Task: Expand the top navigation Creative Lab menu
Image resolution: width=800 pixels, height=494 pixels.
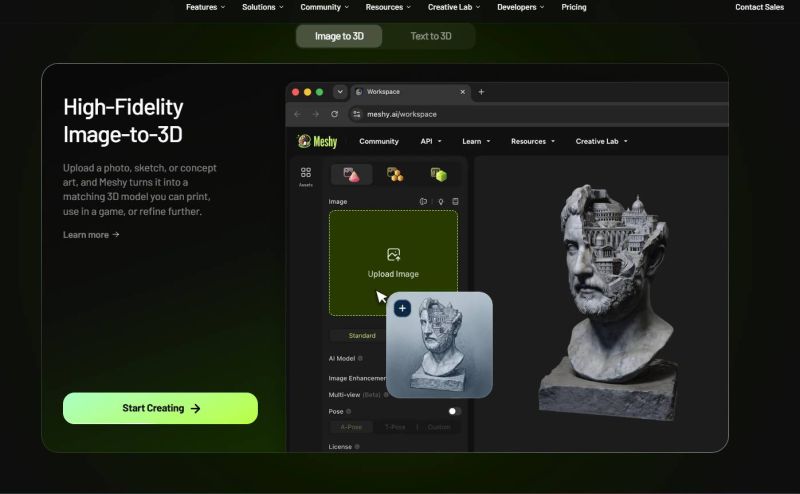Action: pyautogui.click(x=454, y=7)
